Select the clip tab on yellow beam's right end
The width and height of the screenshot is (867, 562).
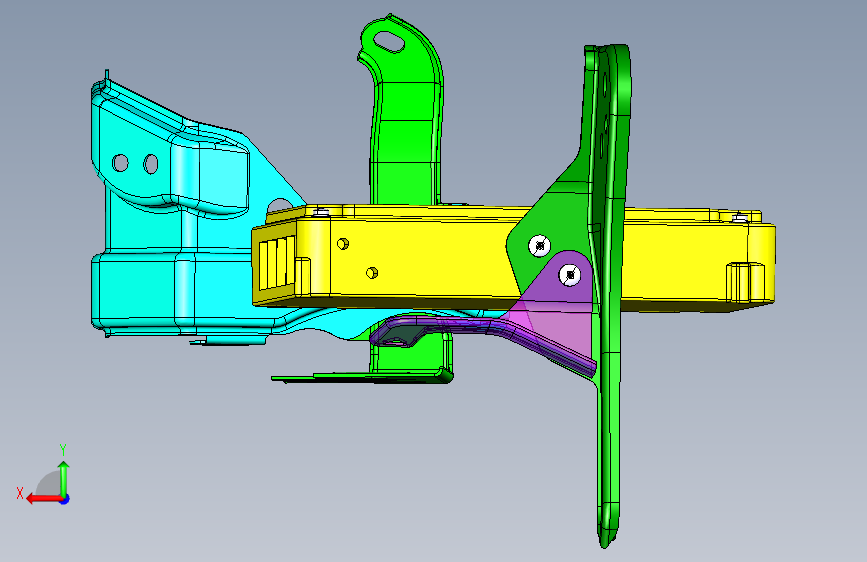point(745,283)
